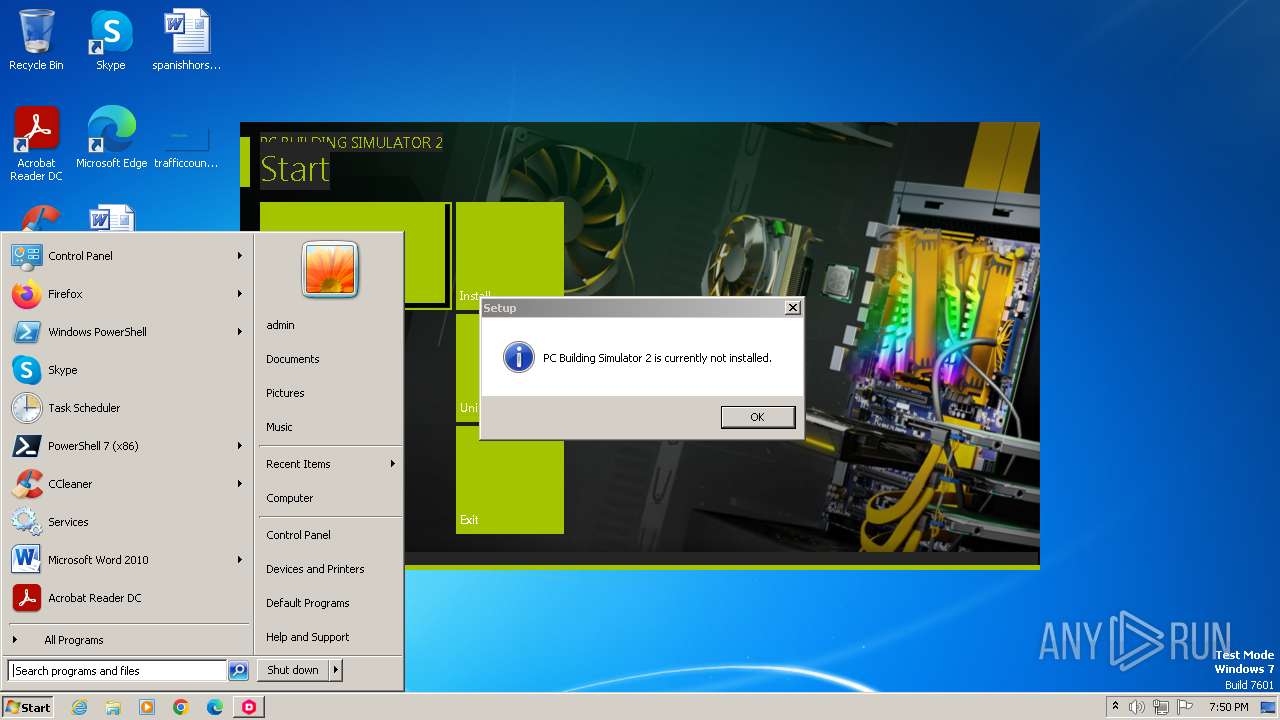Click the Start button

pos(28,707)
